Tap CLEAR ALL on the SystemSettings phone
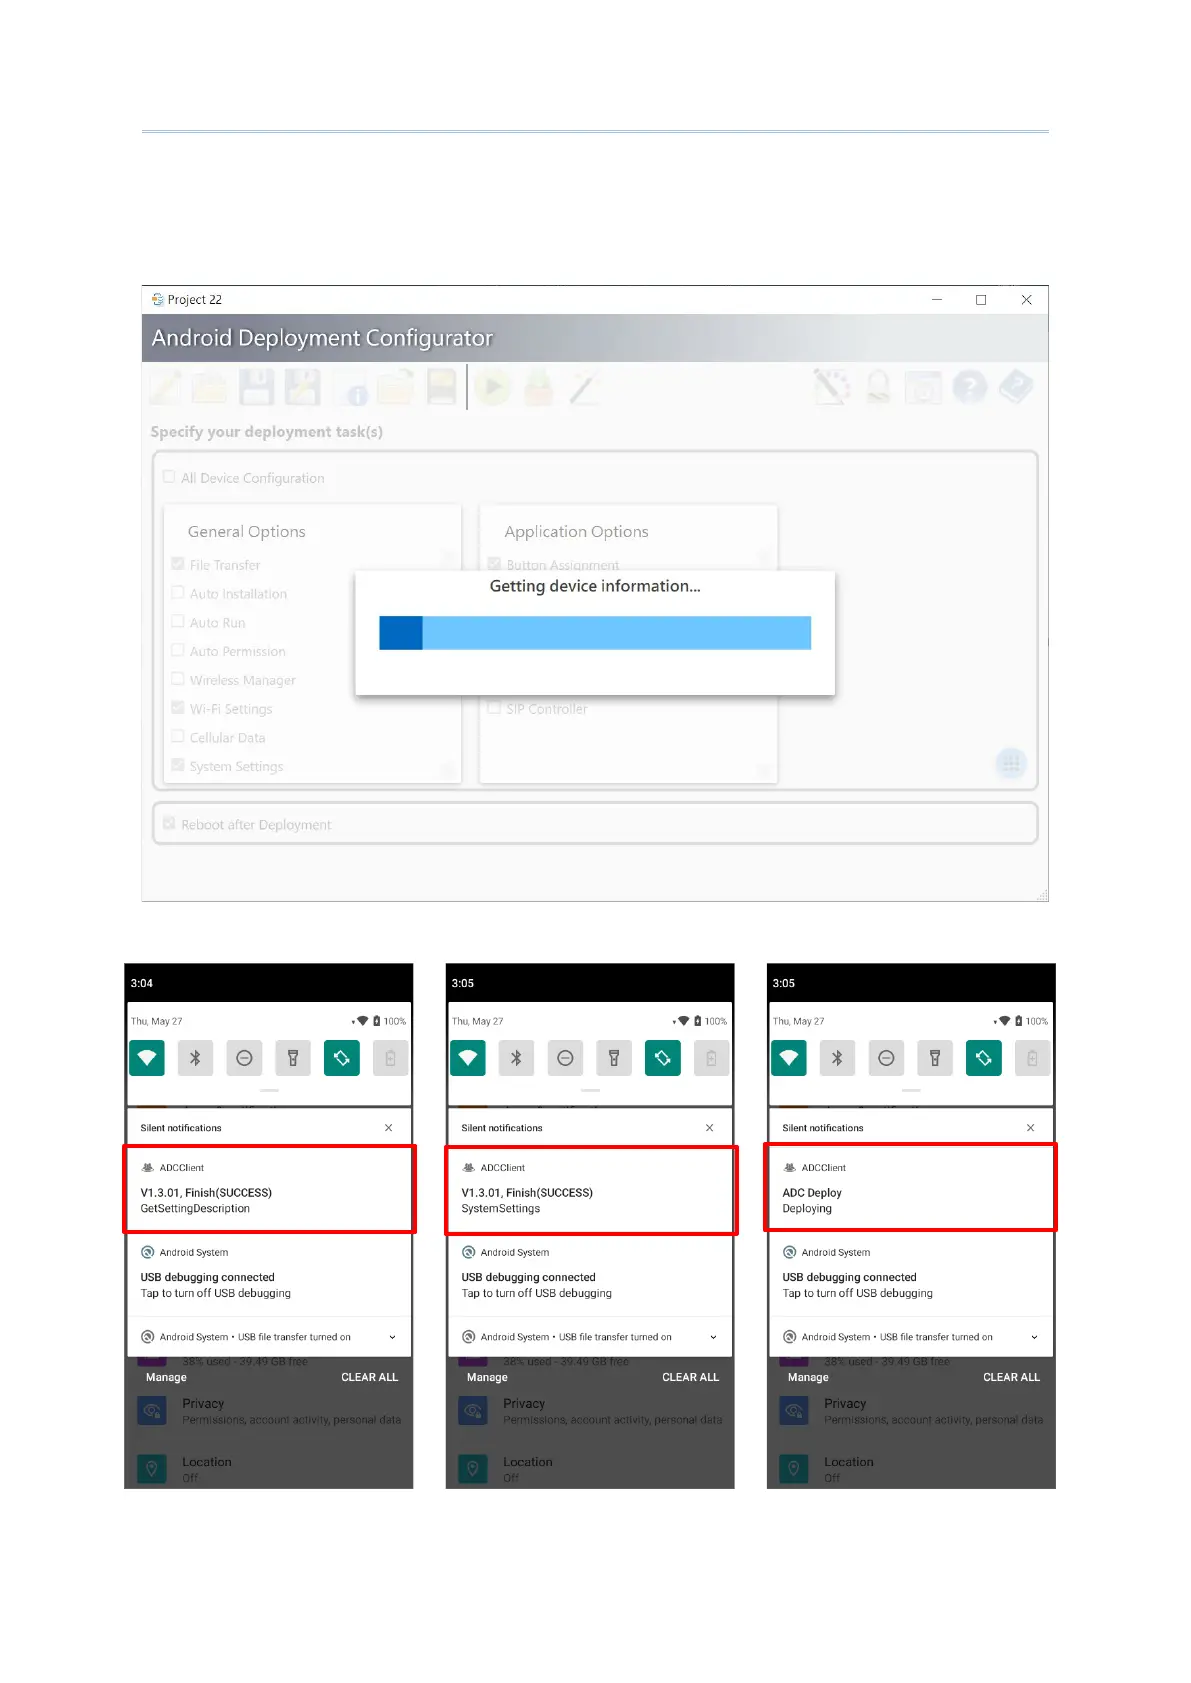The width and height of the screenshot is (1191, 1683). point(691,1377)
